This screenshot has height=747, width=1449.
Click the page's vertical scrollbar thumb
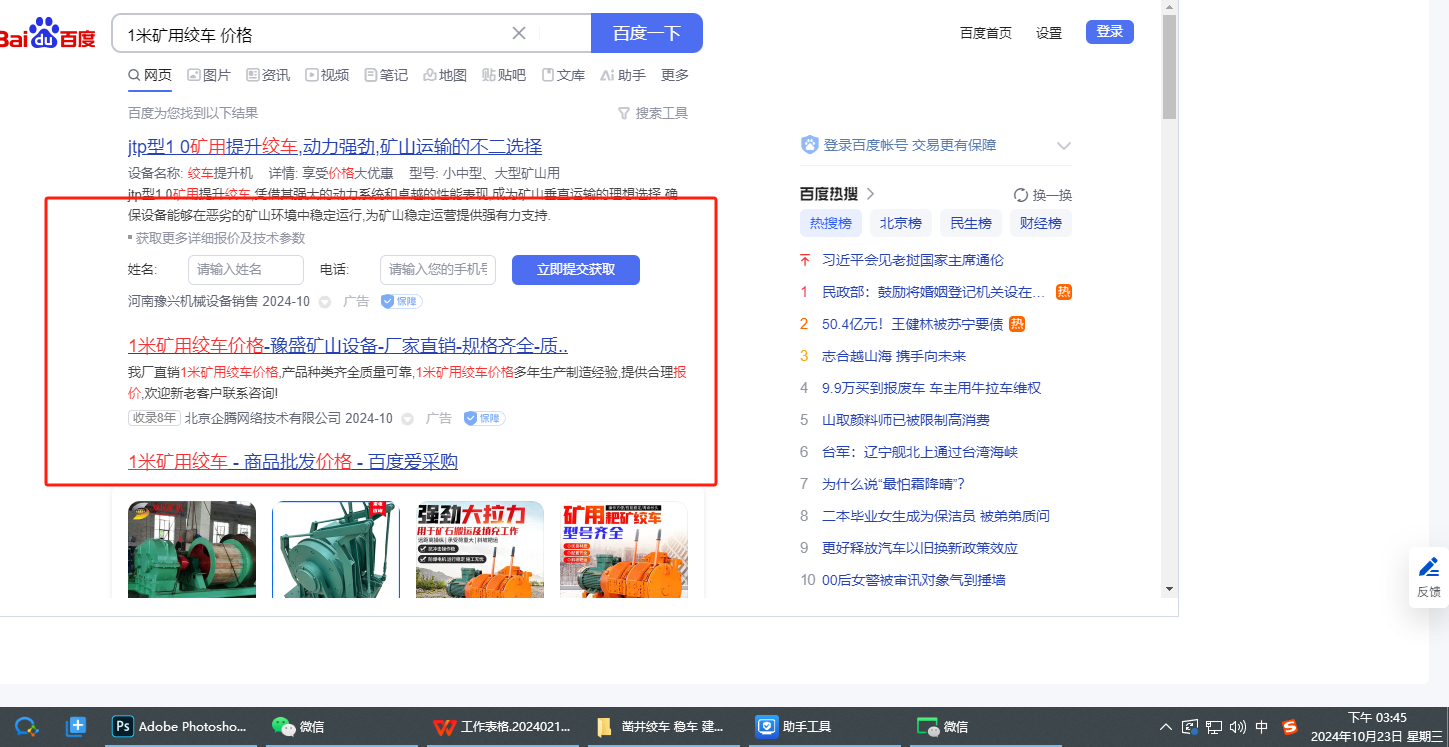pos(1169,66)
